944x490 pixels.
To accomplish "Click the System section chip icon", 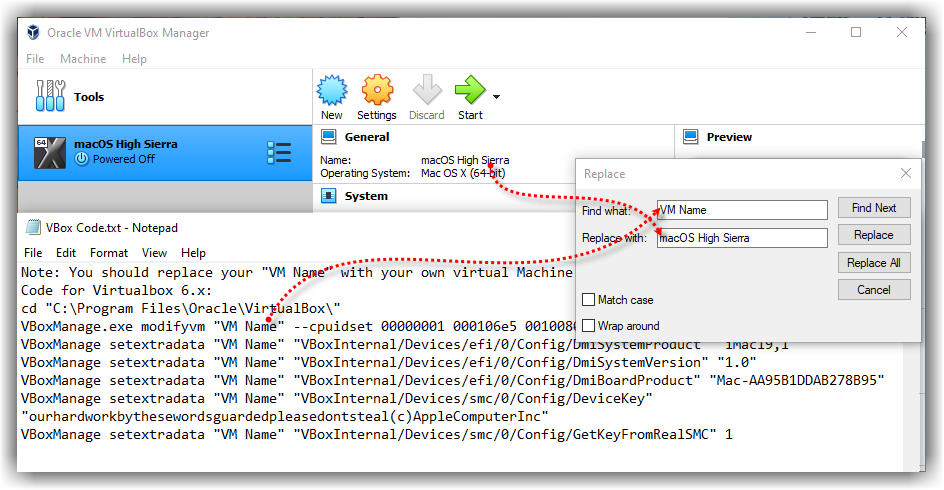I will 329,196.
